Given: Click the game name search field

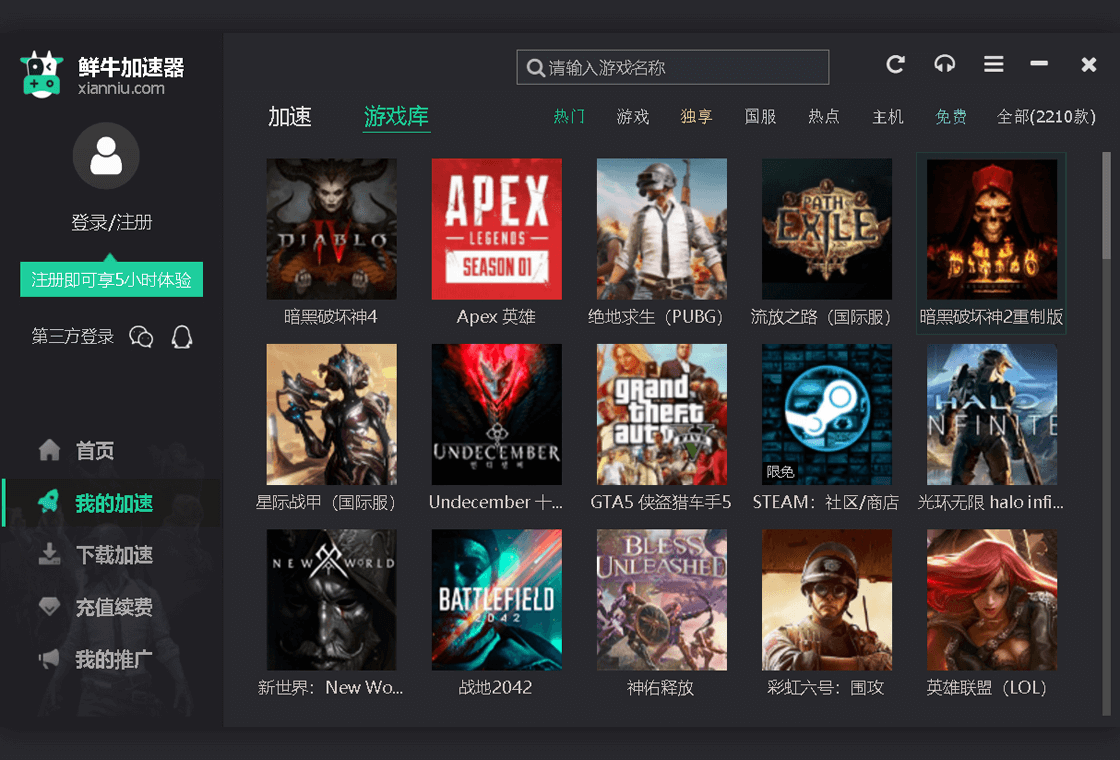Looking at the screenshot, I should 673,67.
